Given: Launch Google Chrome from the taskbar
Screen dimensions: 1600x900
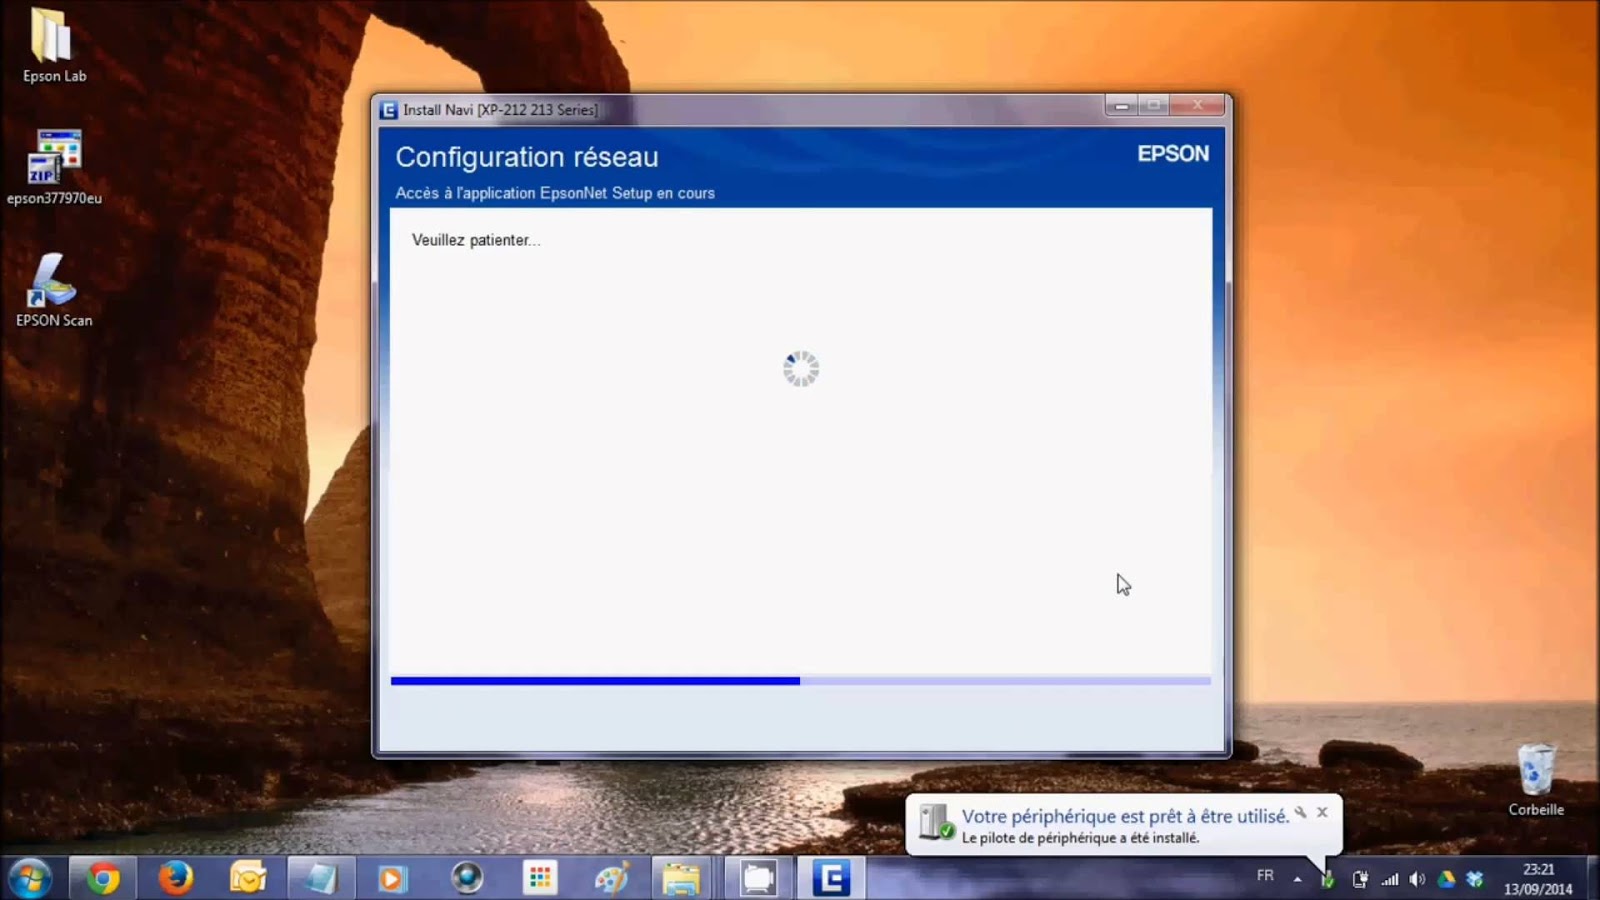Looking at the screenshot, I should [102, 879].
